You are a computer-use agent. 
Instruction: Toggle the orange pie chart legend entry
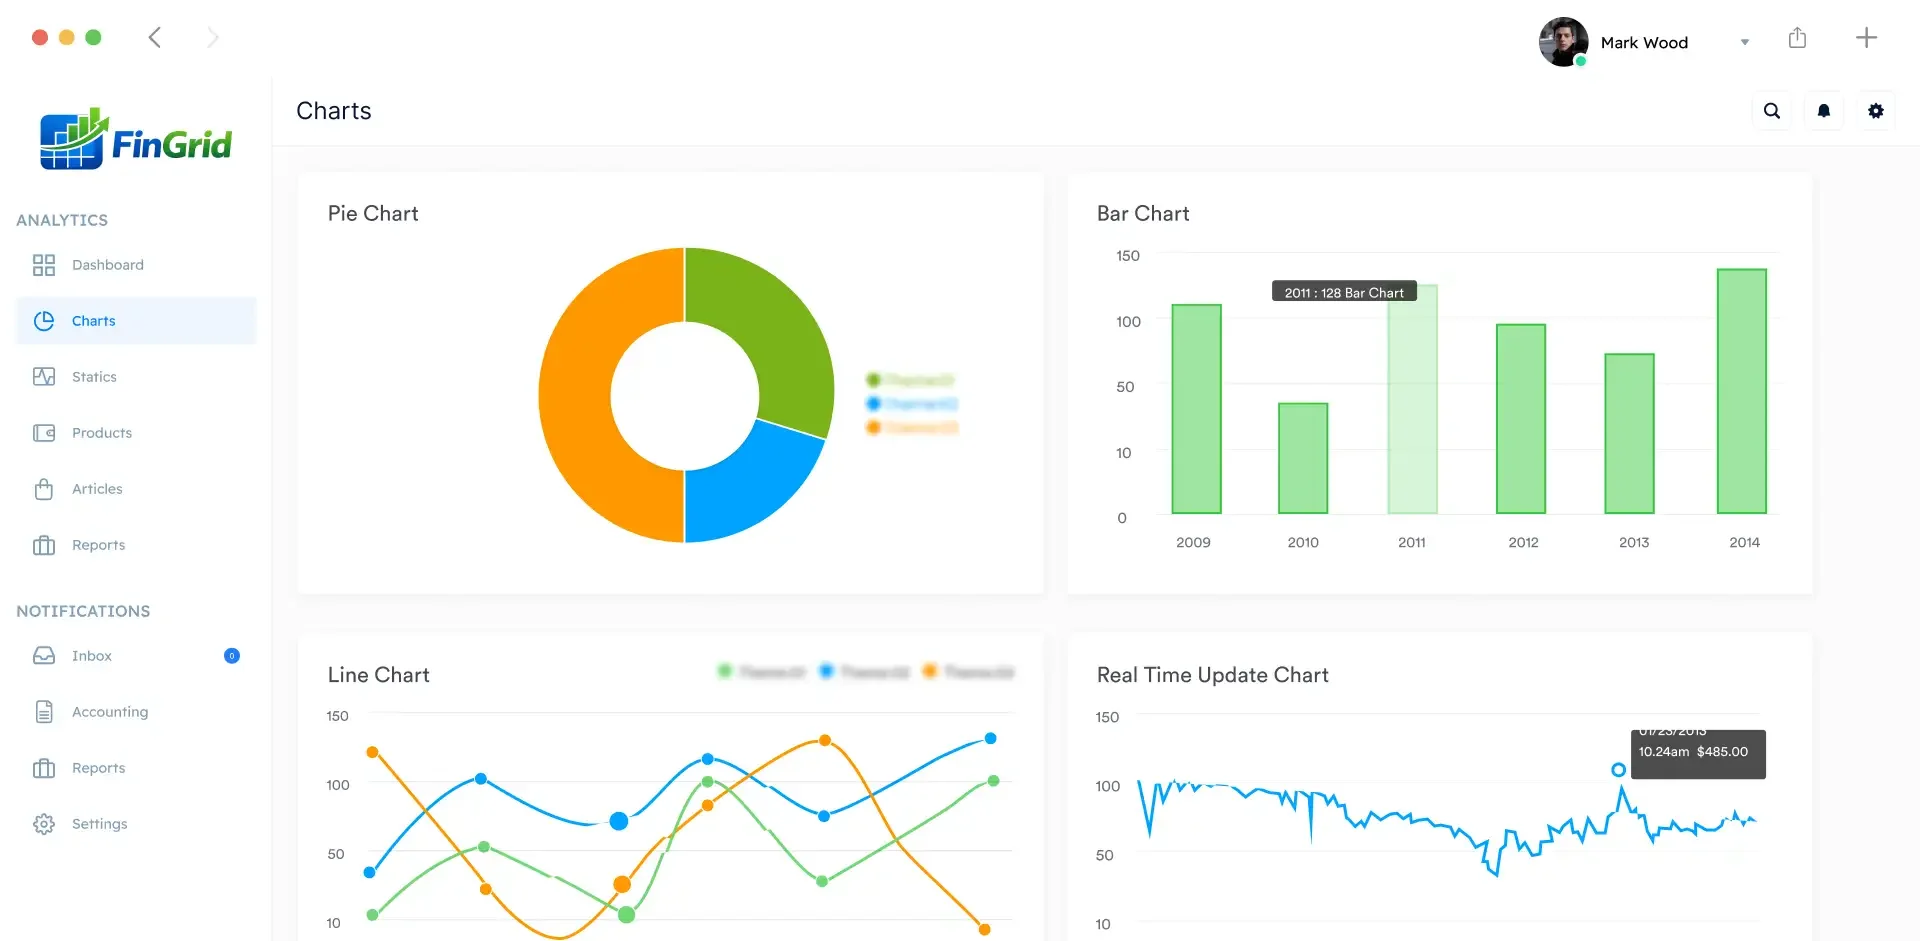pos(912,428)
